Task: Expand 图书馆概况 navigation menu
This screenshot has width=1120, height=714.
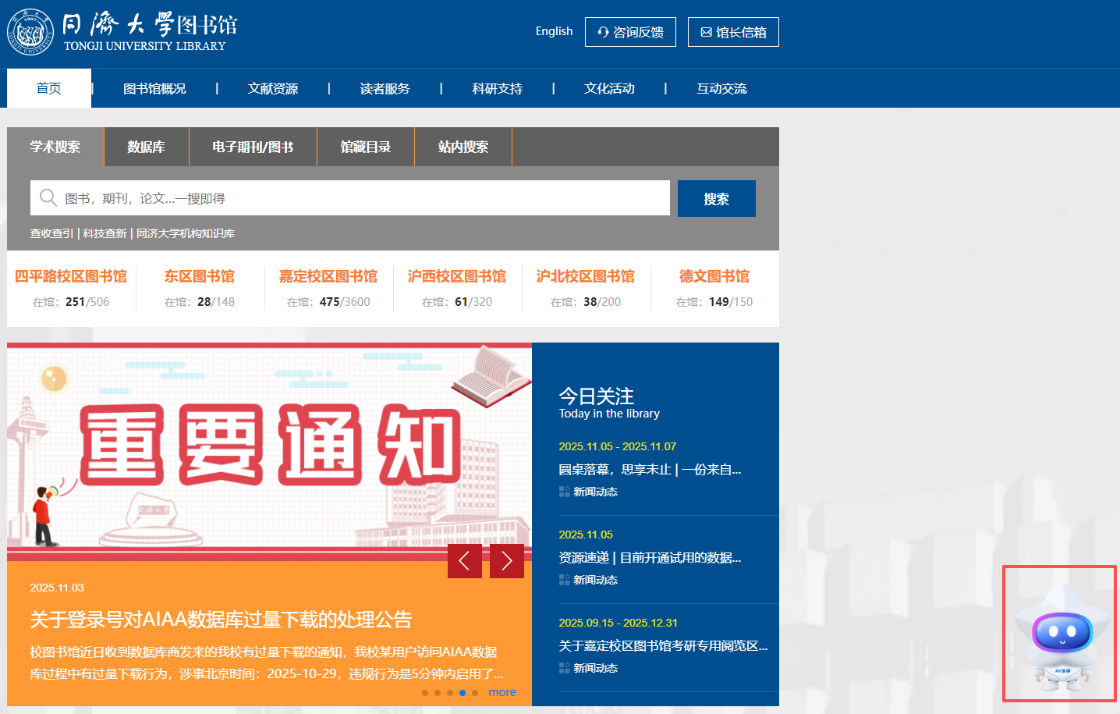Action: (x=154, y=88)
